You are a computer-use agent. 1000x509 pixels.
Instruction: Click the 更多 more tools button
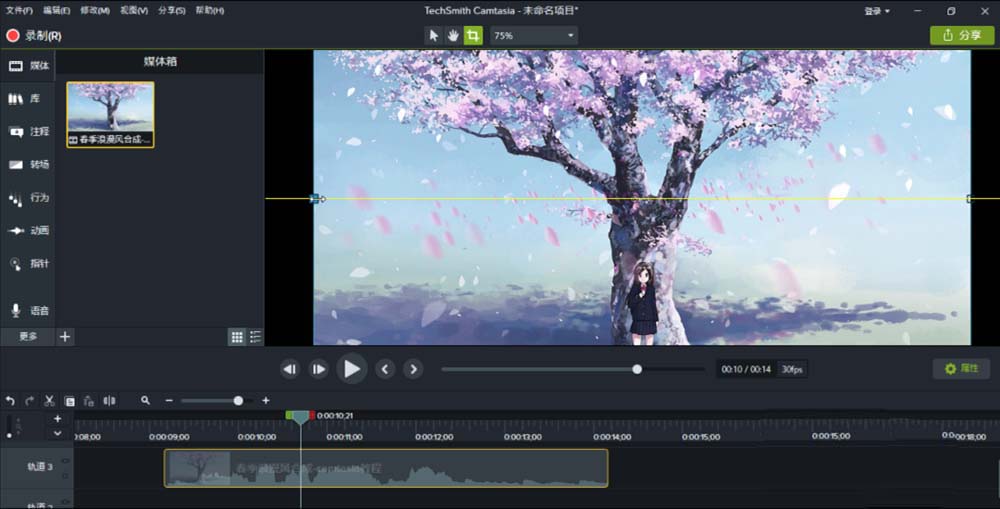click(28, 337)
